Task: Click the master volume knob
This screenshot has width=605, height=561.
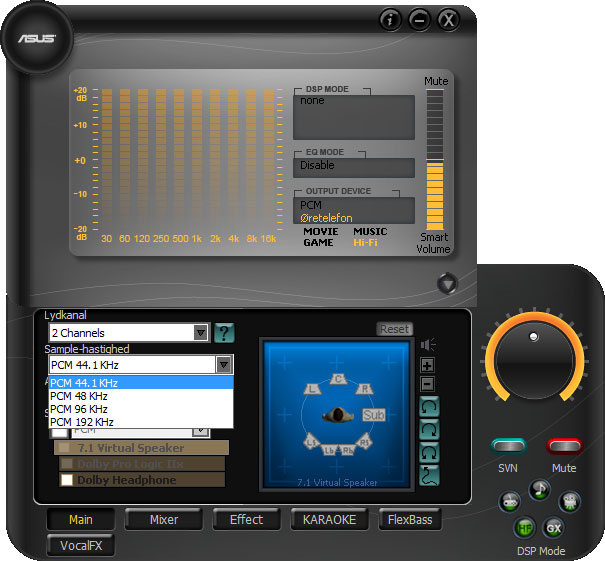Action: coord(534,360)
